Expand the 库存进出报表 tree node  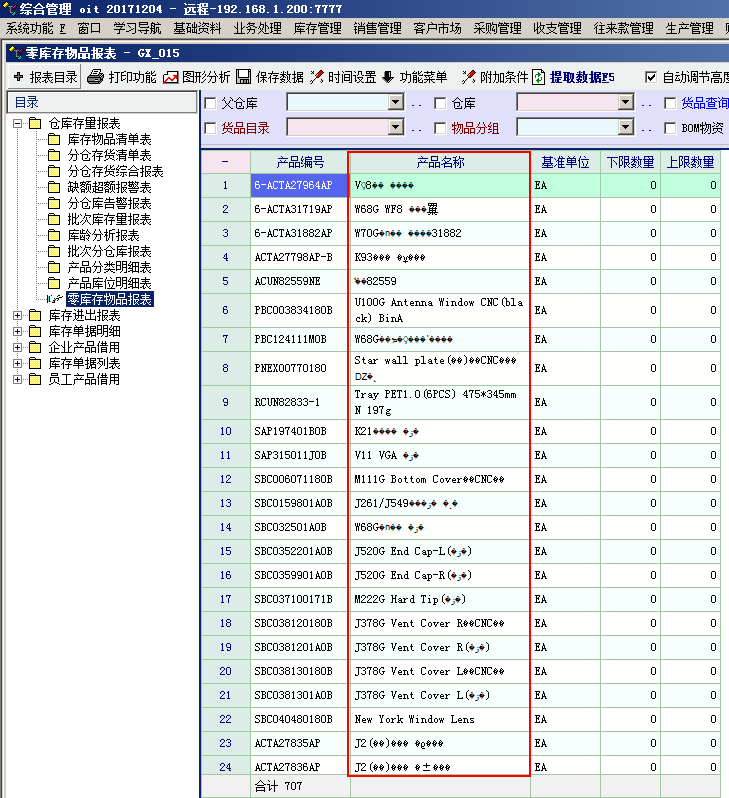tap(18, 316)
